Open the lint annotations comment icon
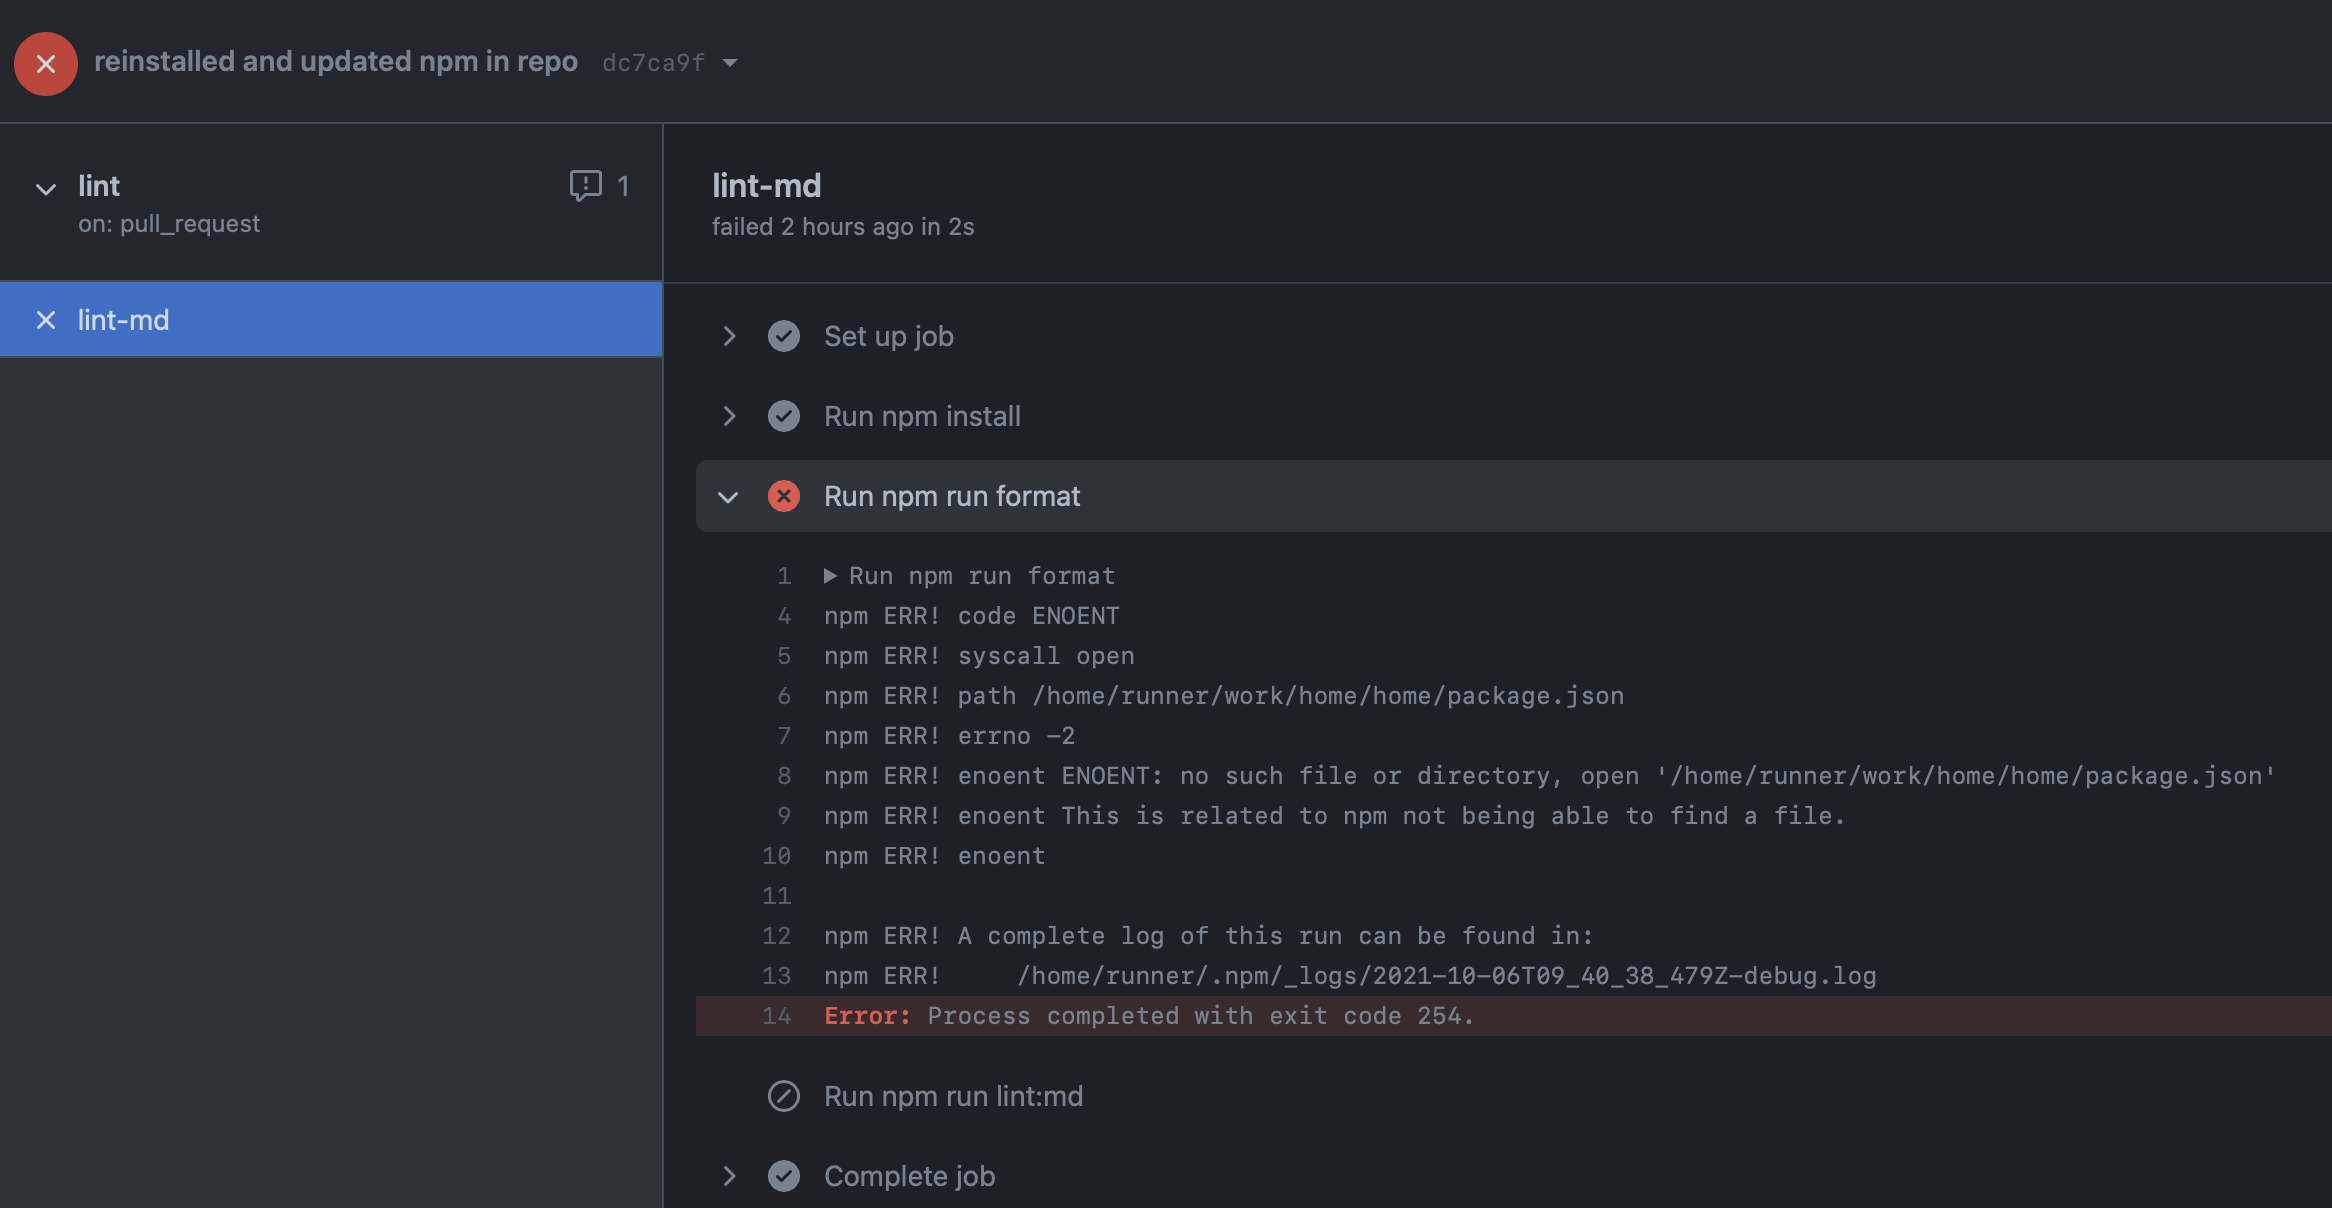 point(585,185)
